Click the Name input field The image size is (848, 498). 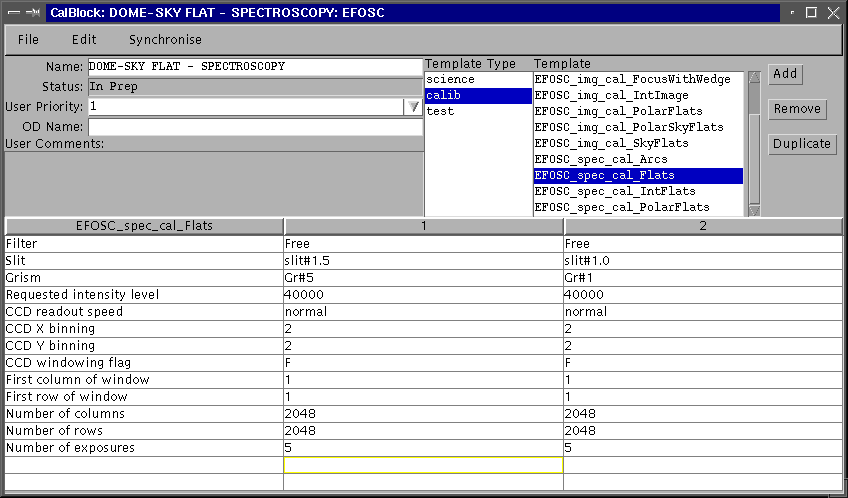pos(255,67)
